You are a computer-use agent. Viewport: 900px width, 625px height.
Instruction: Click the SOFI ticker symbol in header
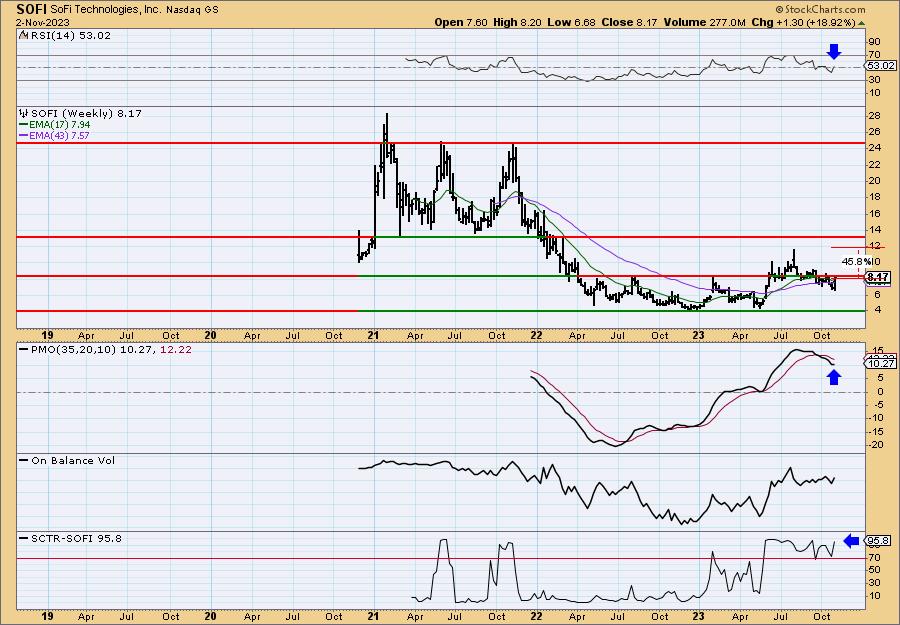coord(32,9)
